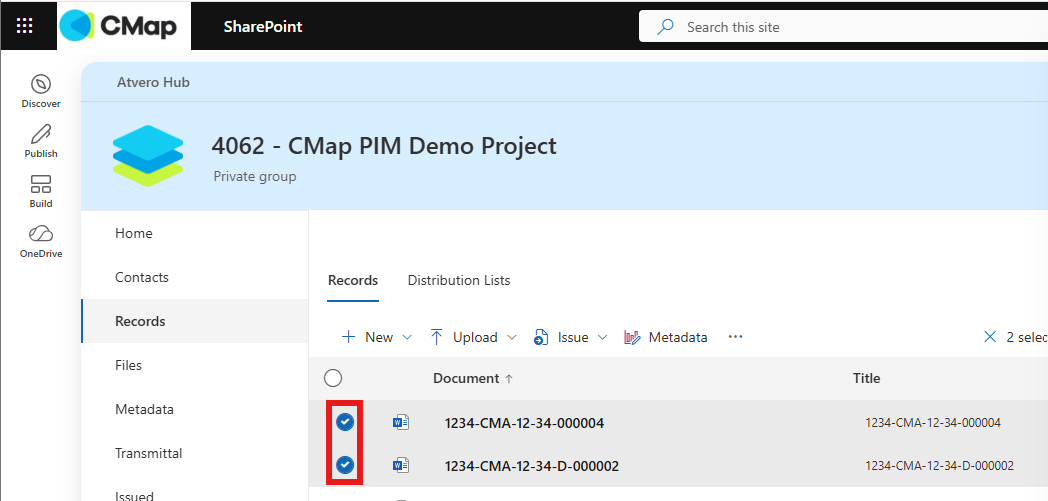Viewport: 1048px width, 501px height.
Task: Click the New plus button
Action: (x=367, y=337)
